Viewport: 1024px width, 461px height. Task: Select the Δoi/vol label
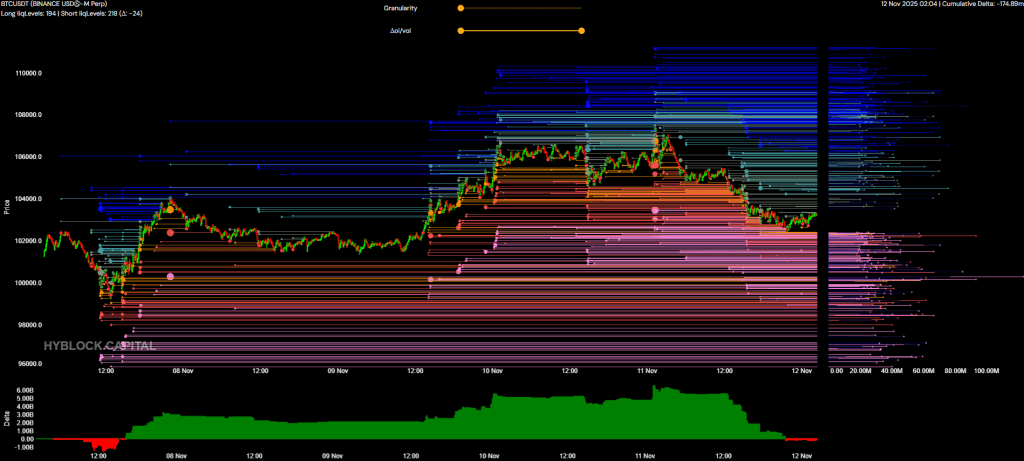[x=402, y=30]
